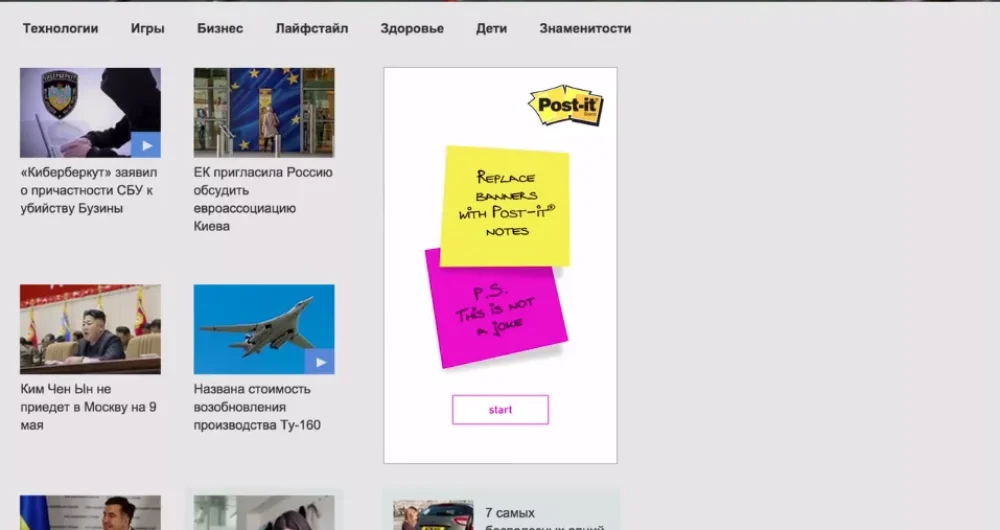1000x530 pixels.
Task: Open Ким Чен Ын не приедет headline
Action: pyautogui.click(x=88, y=407)
